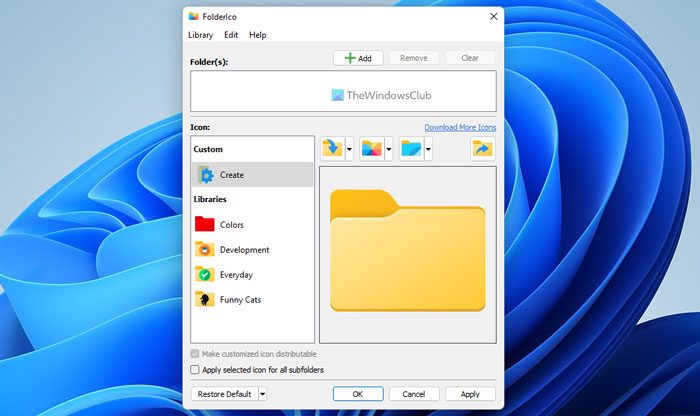This screenshot has height=416, width=700.
Task: Select the Create list entry label
Action: click(232, 175)
